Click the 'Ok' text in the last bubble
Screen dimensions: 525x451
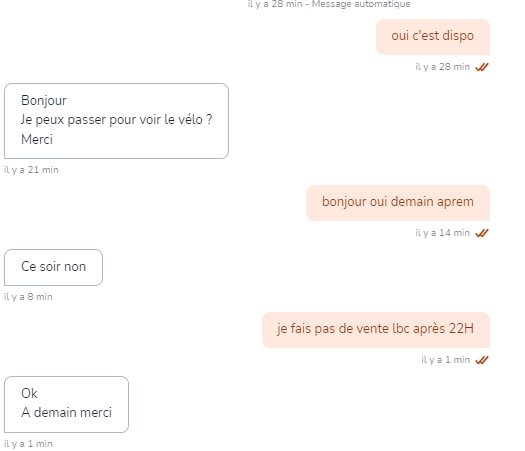tap(29, 393)
